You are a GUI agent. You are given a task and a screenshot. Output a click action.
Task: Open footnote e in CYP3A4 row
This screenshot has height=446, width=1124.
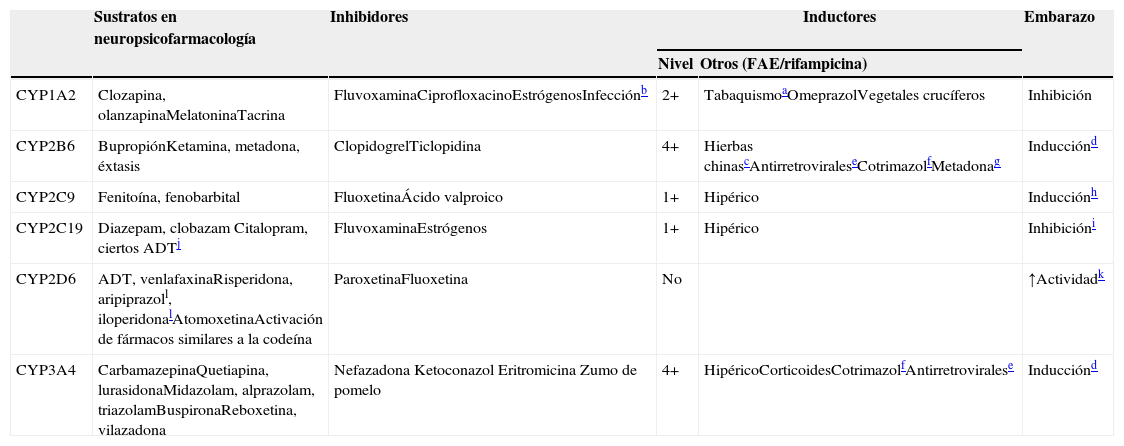(x=1011, y=365)
